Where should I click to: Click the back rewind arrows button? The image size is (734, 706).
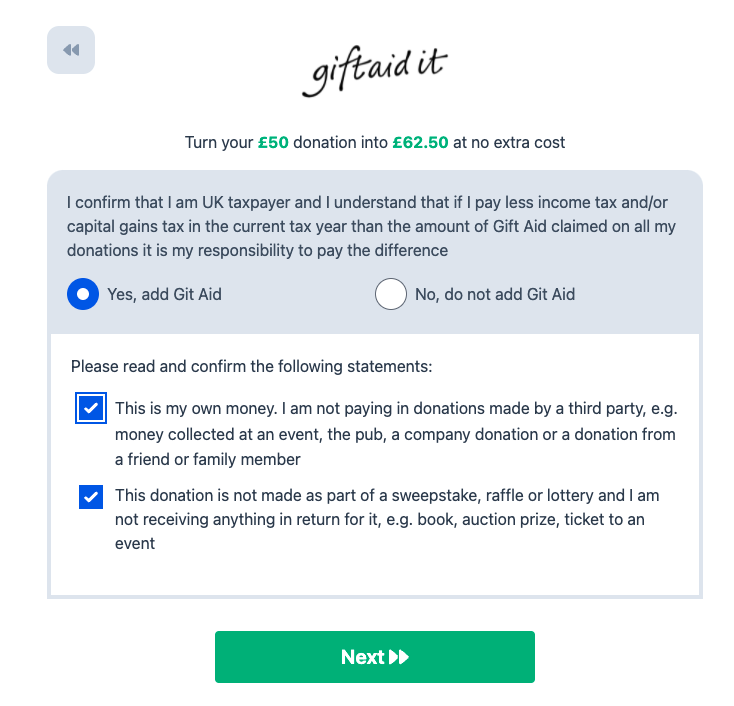click(71, 50)
